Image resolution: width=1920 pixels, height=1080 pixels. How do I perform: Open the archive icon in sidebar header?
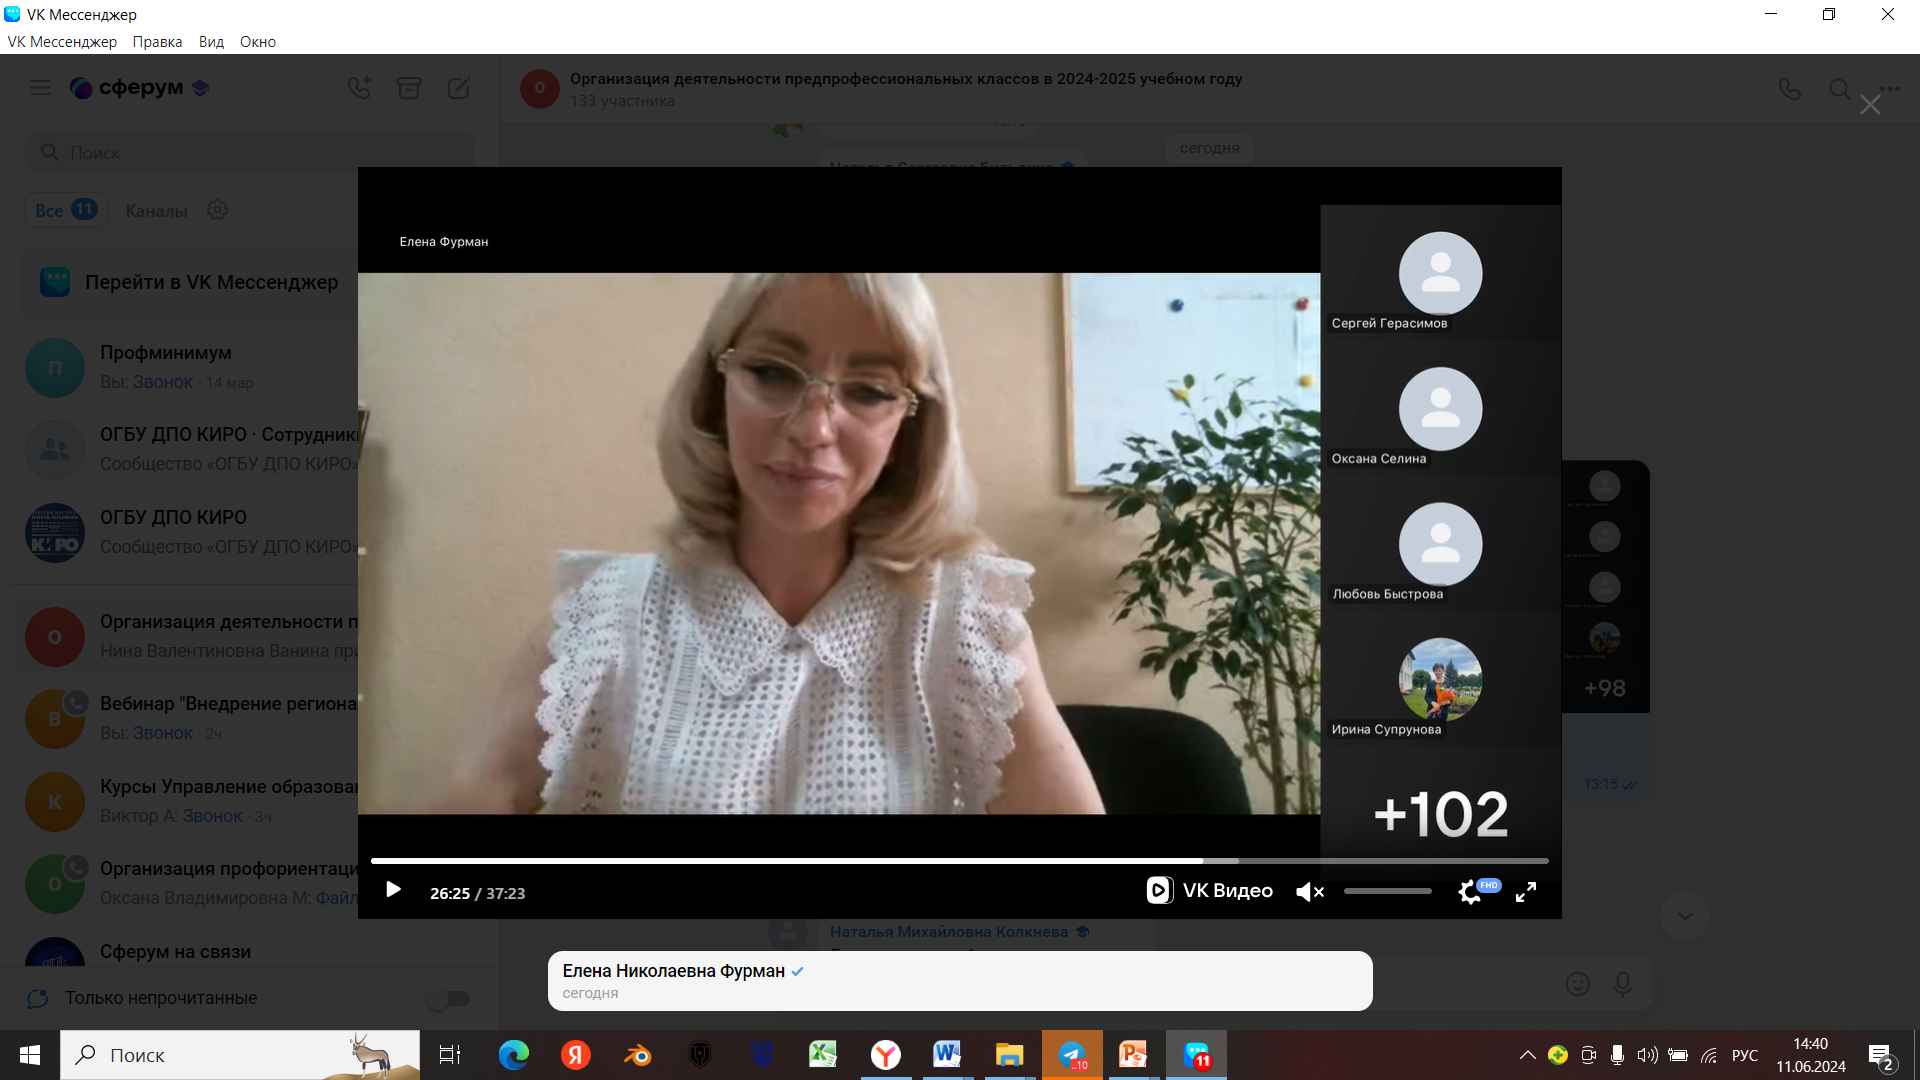[x=409, y=88]
